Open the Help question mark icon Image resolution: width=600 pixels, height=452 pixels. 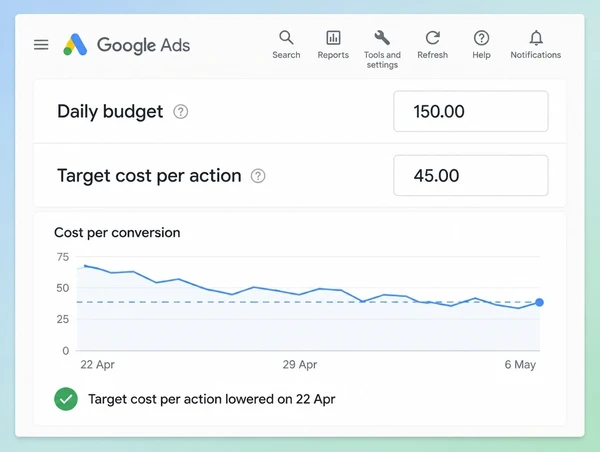point(481,38)
